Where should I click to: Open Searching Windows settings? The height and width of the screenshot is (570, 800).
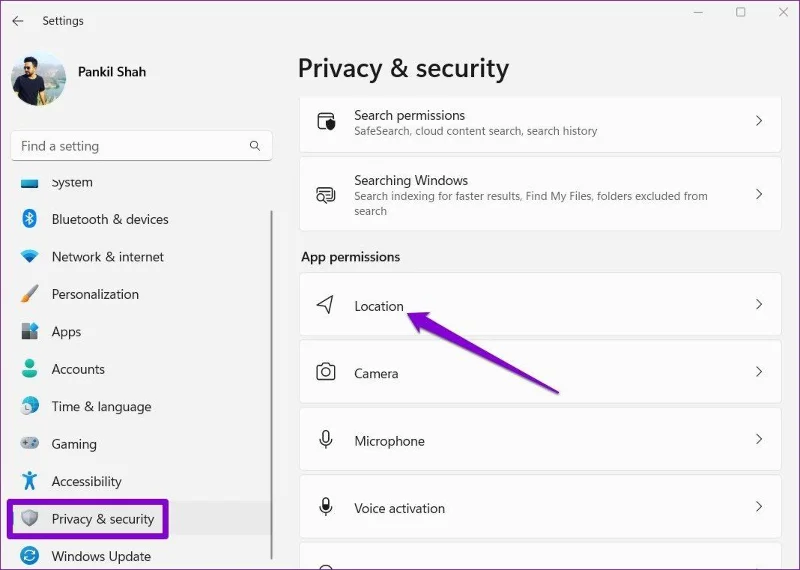point(540,194)
